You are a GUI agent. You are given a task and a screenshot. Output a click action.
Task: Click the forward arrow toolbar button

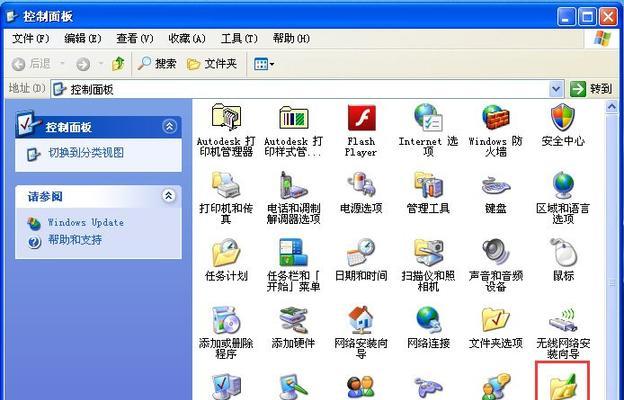click(83, 64)
